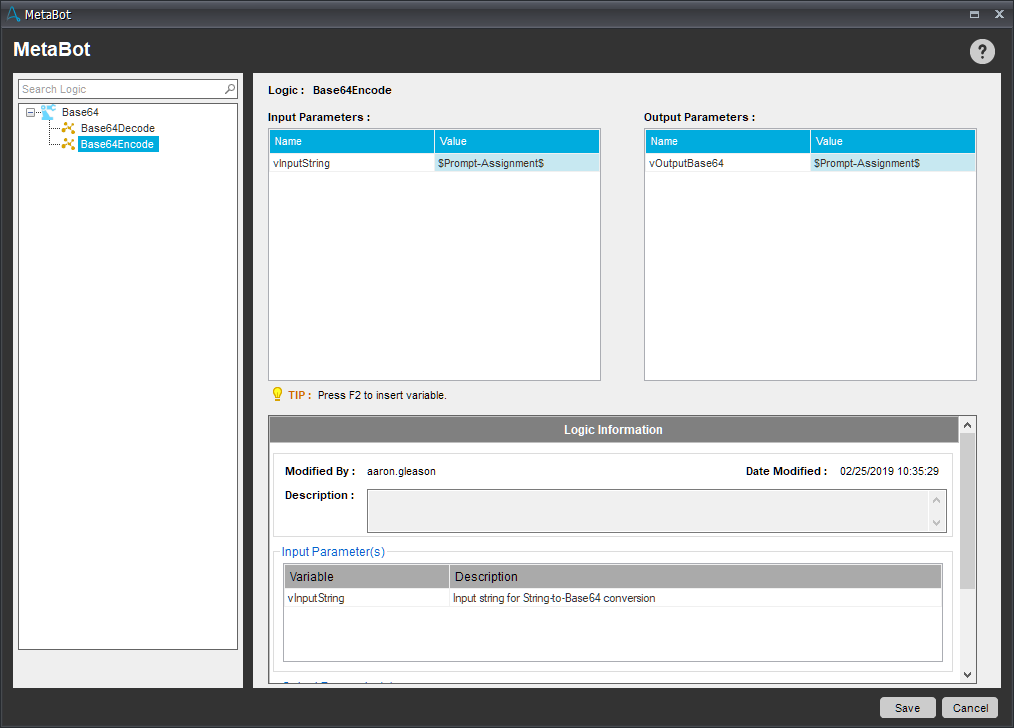Edit the vInputString value cell

(x=516, y=163)
